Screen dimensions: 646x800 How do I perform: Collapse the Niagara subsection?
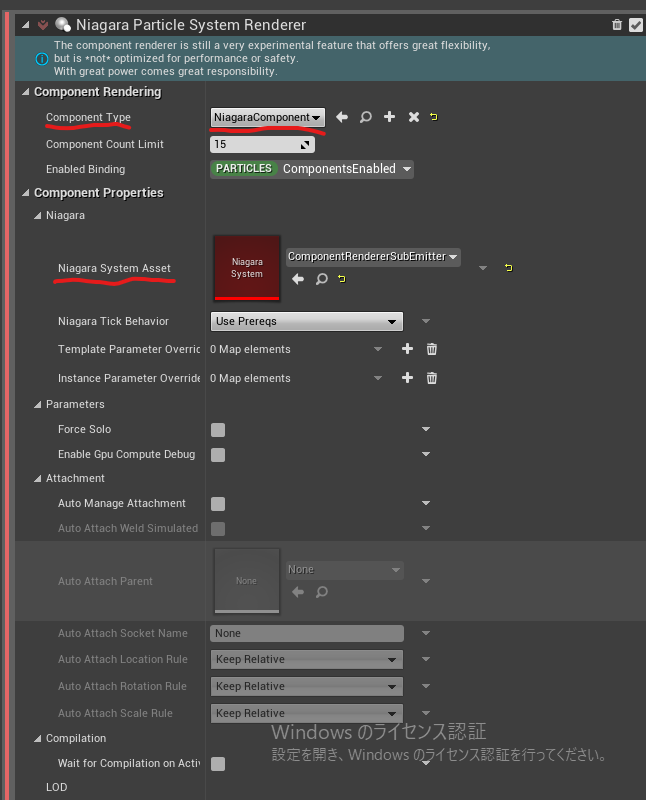[x=37, y=216]
